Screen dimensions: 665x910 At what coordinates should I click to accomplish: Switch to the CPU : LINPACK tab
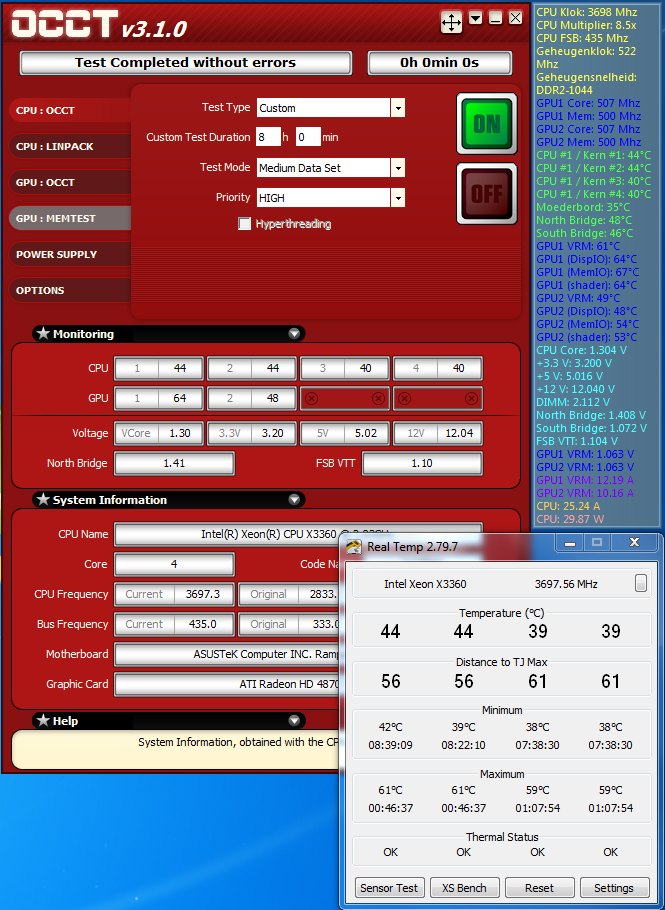[x=70, y=146]
